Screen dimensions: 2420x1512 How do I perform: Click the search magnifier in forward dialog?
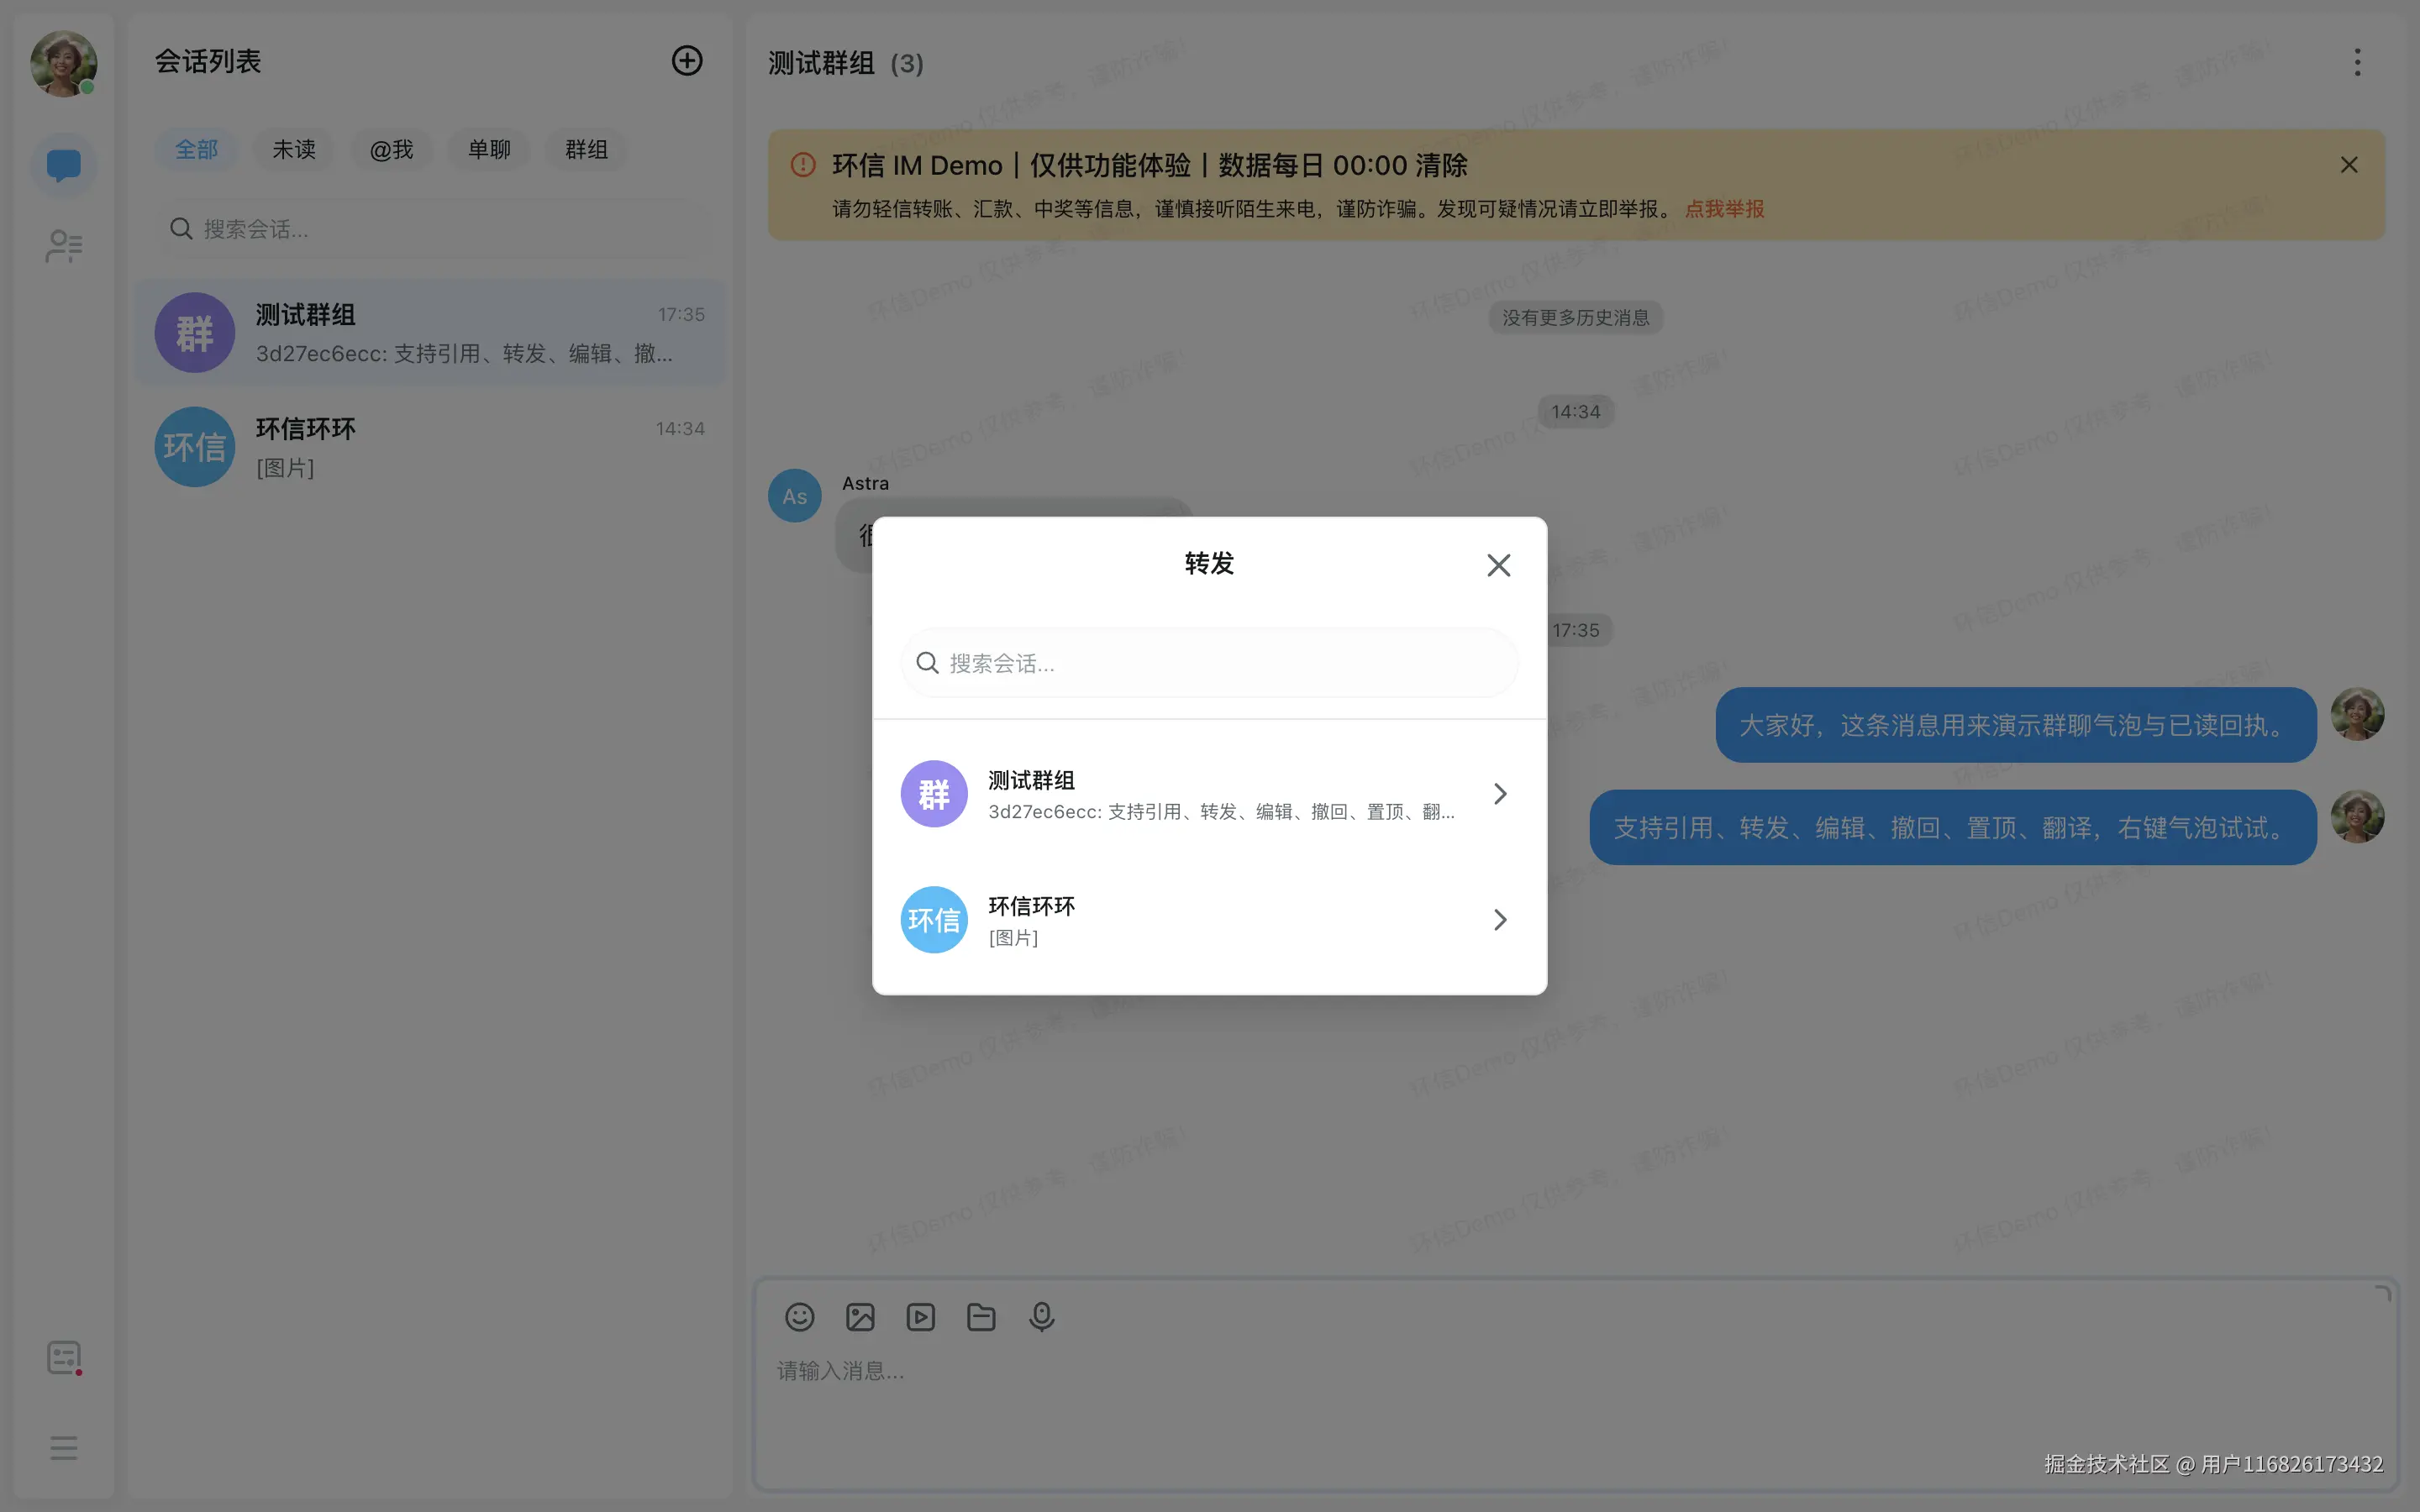[927, 663]
